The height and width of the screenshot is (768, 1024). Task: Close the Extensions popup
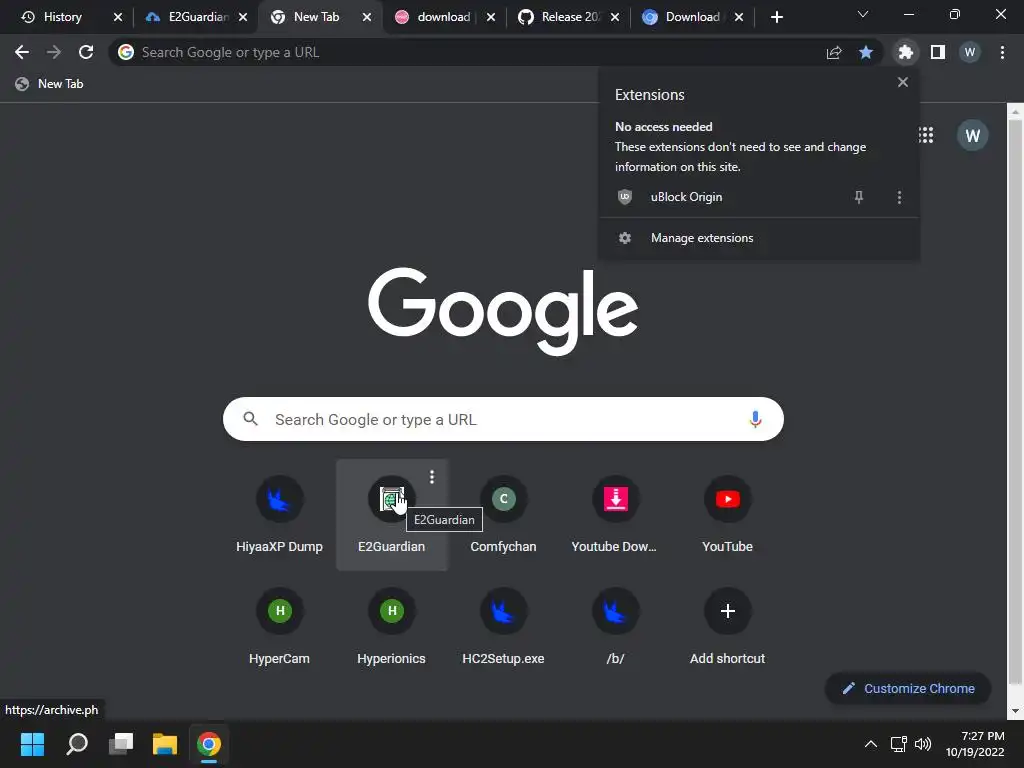point(903,82)
